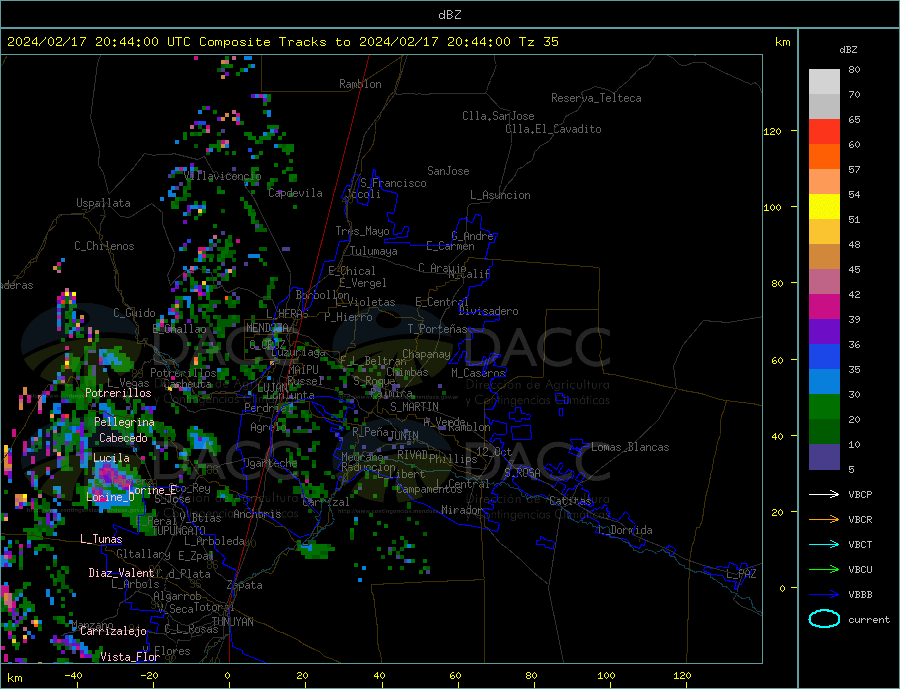The width and height of the screenshot is (900, 689).
Task: Click the blue VBBB arrow in legend
Action: (x=824, y=594)
